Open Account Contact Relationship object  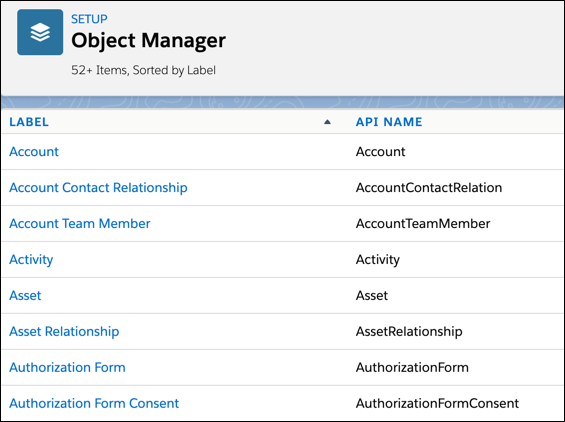98,188
